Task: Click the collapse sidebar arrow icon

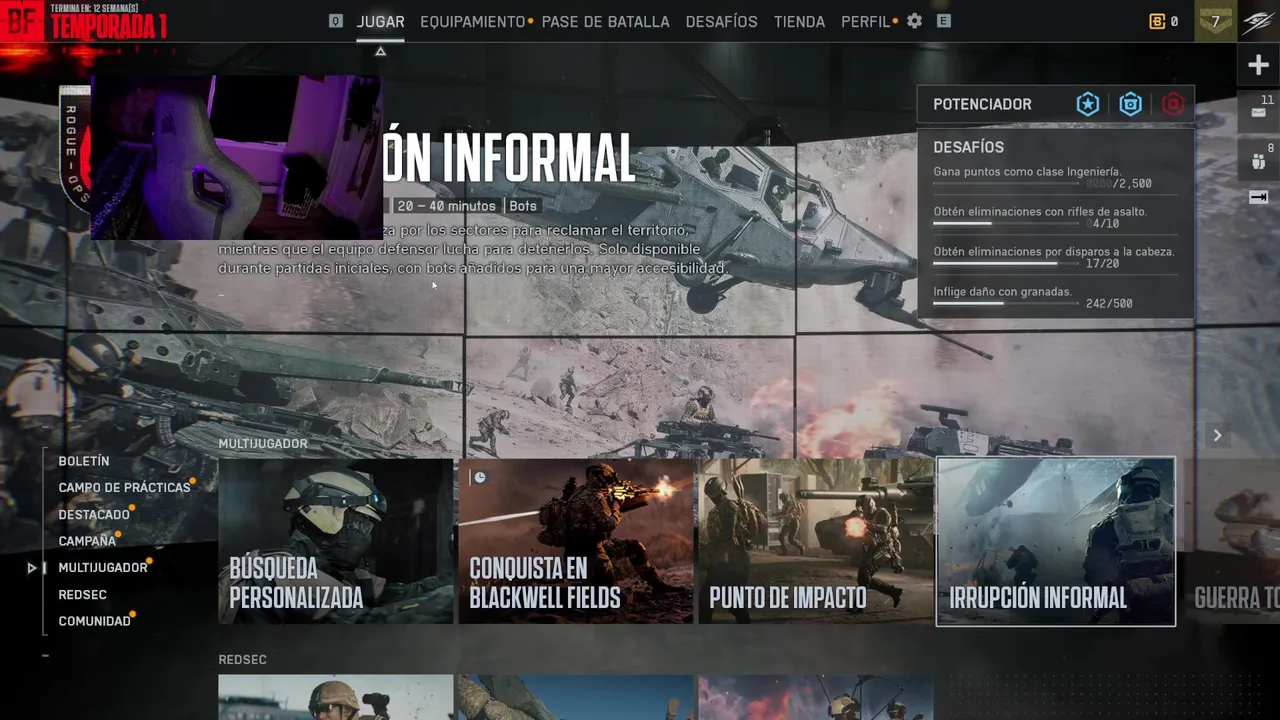Action: point(1258,197)
